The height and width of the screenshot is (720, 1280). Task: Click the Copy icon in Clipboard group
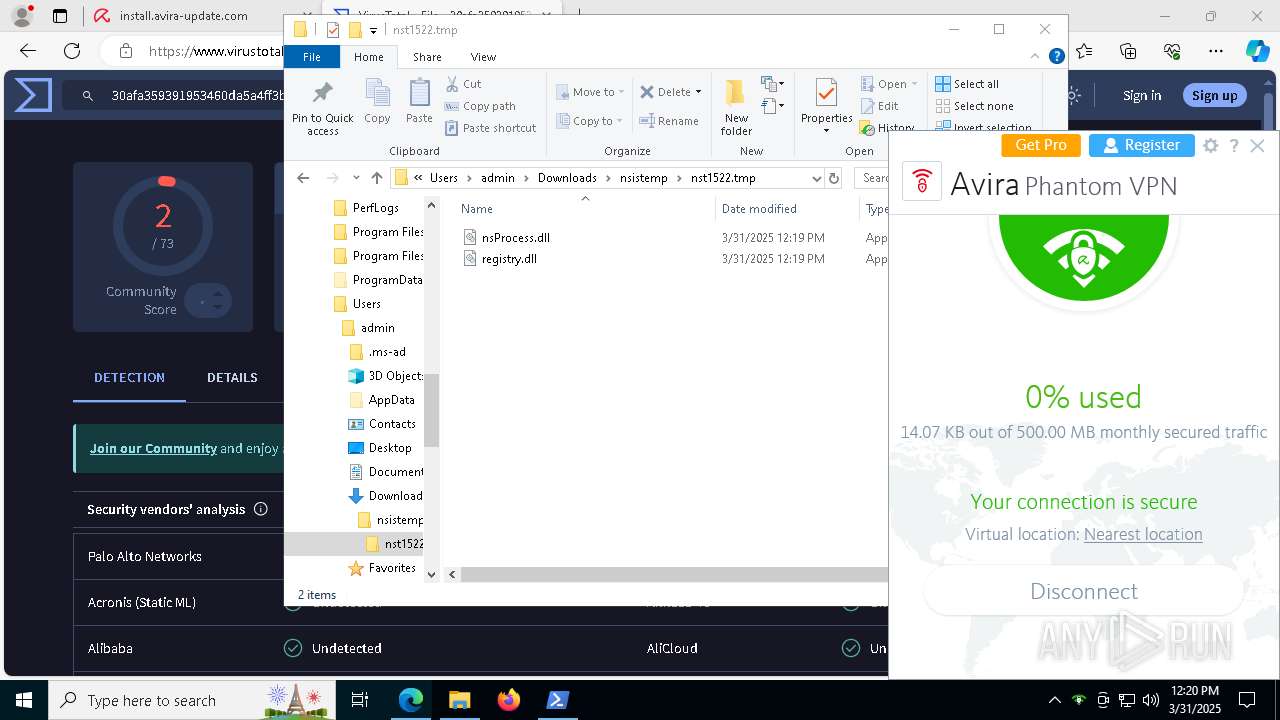377,102
